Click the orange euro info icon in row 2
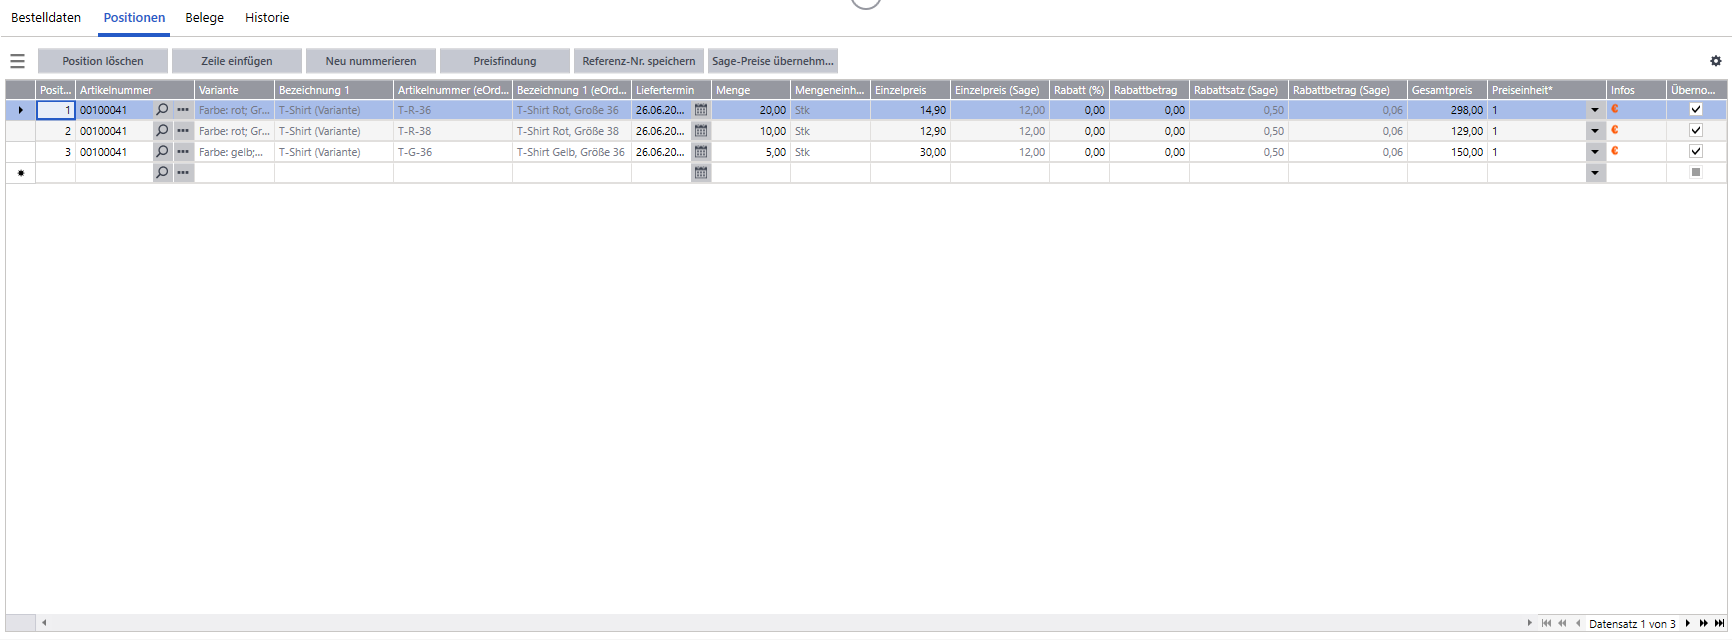 click(x=1614, y=131)
